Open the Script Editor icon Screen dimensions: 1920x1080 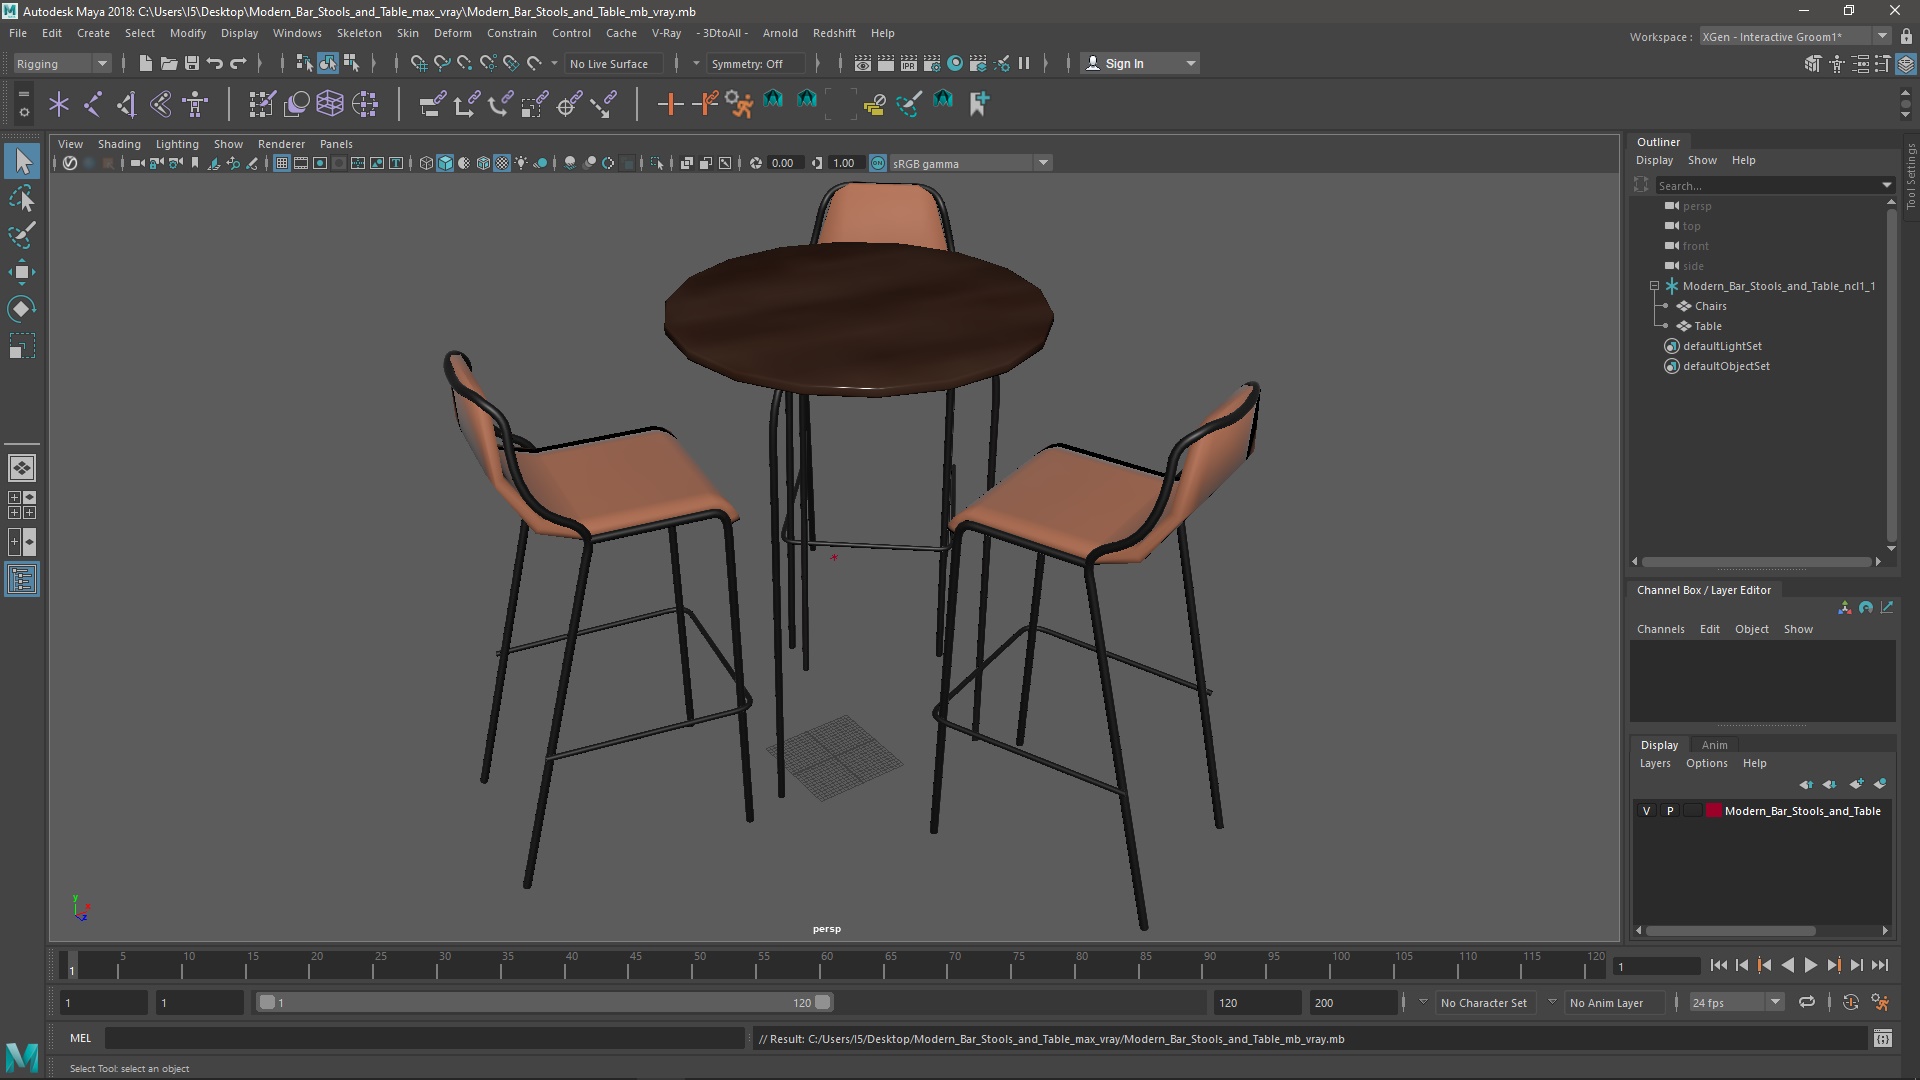tap(1883, 1038)
